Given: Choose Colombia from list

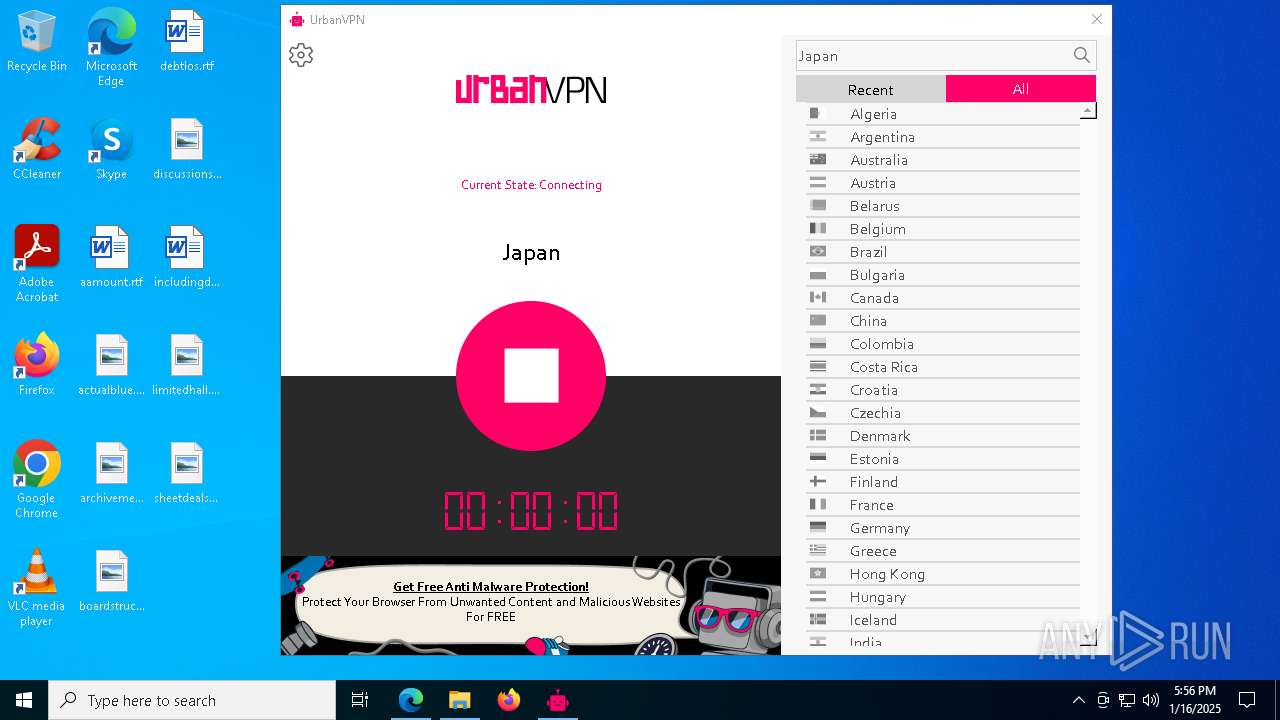Looking at the screenshot, I should tap(943, 344).
